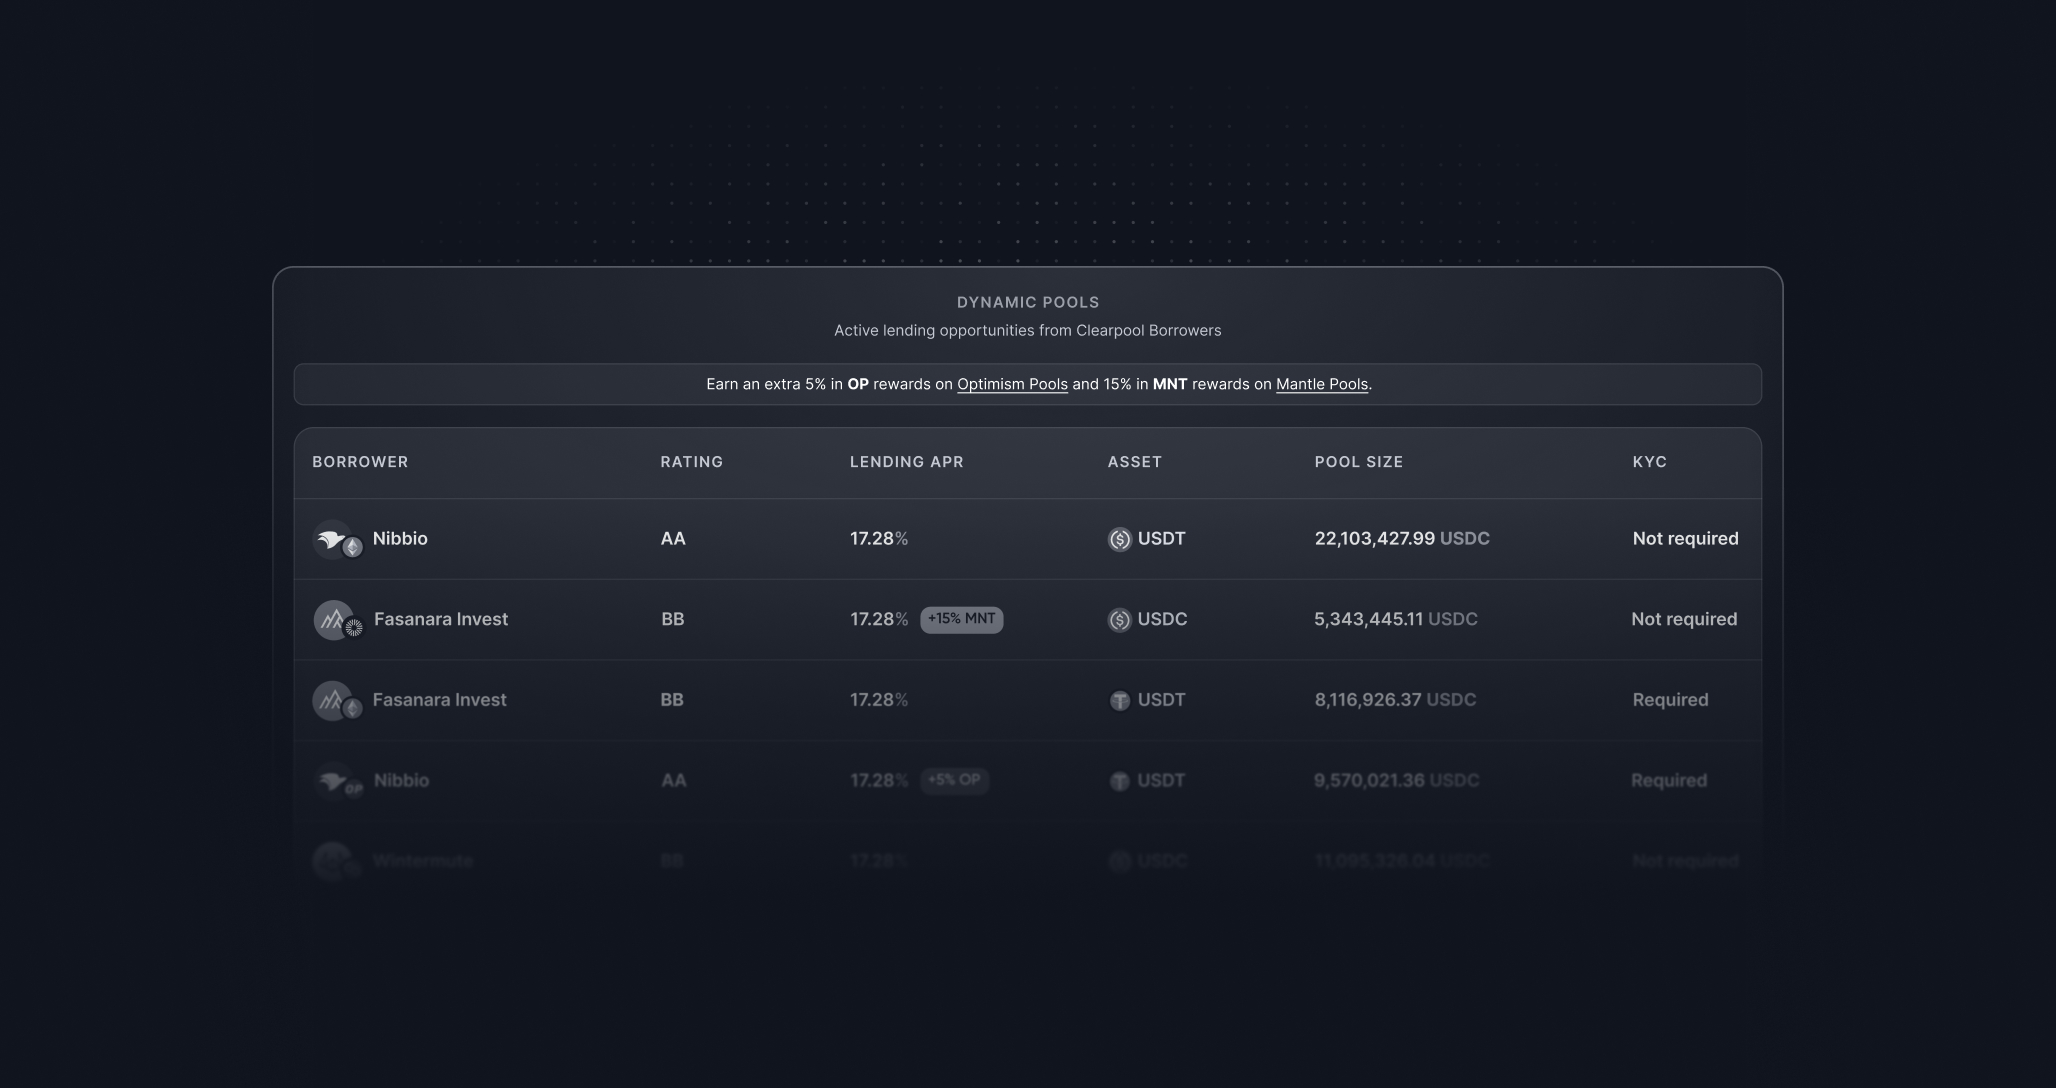Click the USDT coin icon in Nibbio's AA row
Viewport: 2056px width, 1088px height.
pos(1120,540)
